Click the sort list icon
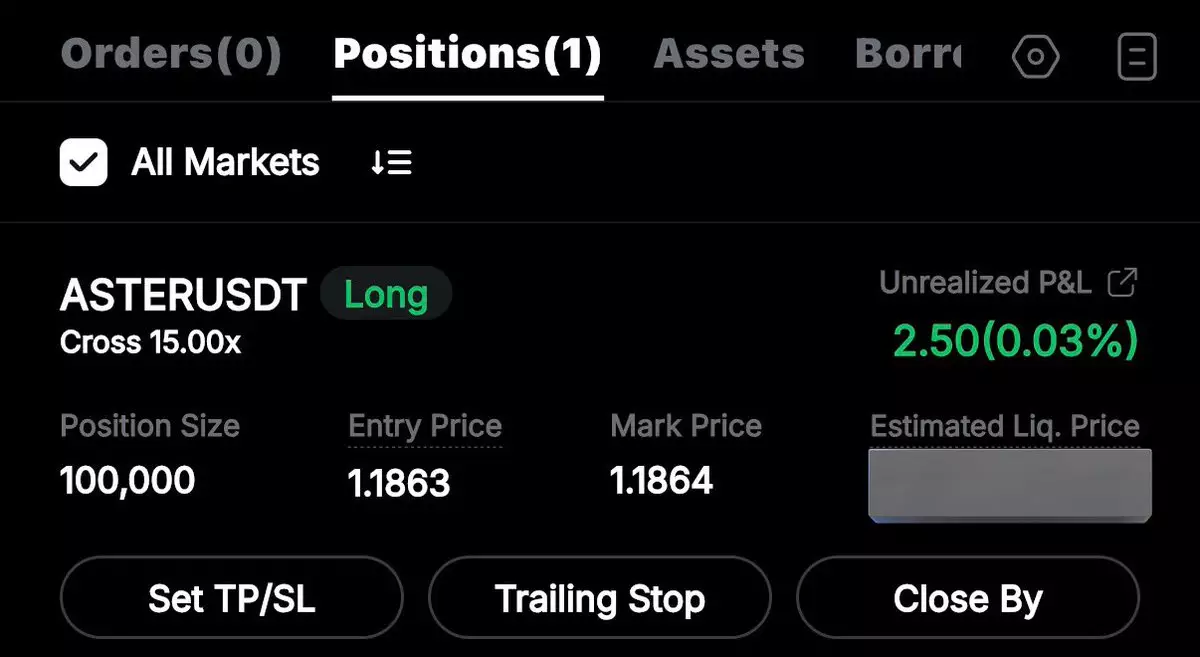The width and height of the screenshot is (1200, 657). click(x=391, y=163)
